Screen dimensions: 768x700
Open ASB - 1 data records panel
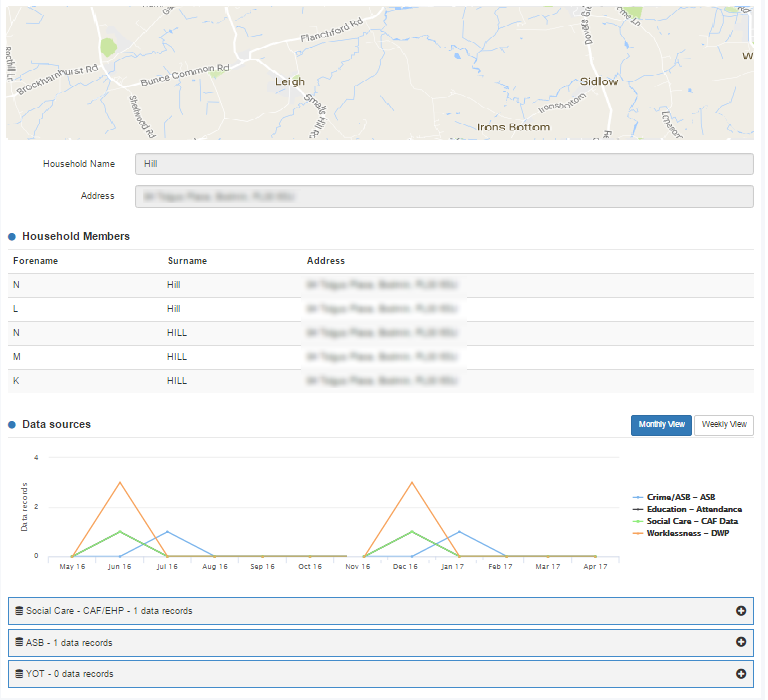(x=381, y=643)
